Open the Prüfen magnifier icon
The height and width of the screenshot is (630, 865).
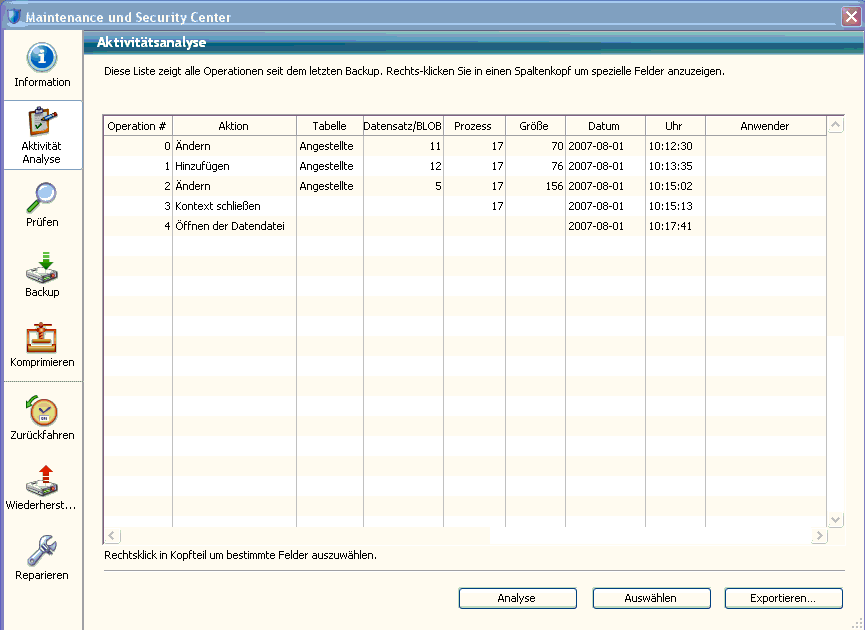[x=42, y=198]
